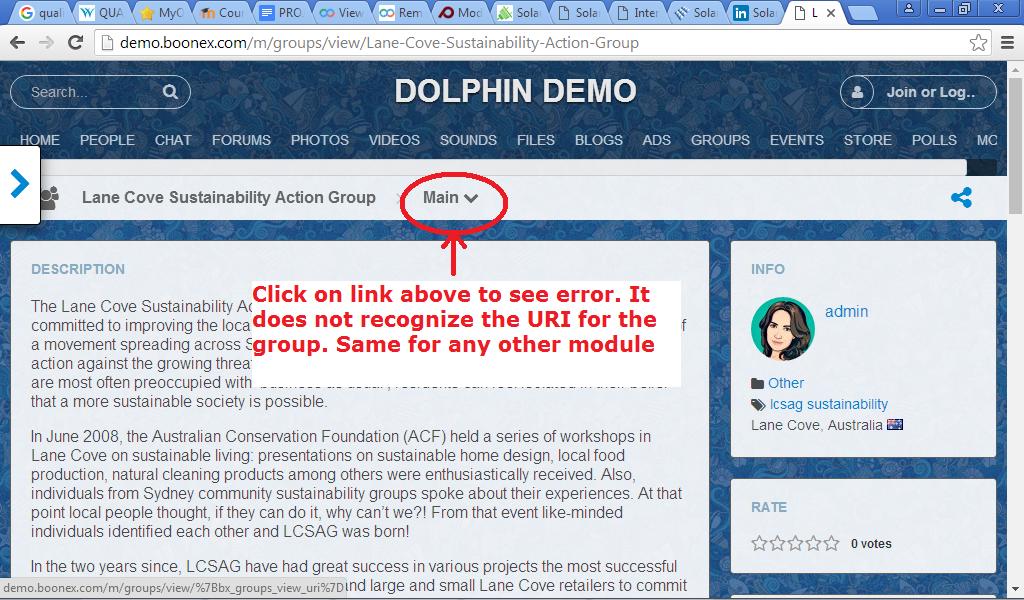This screenshot has height=600, width=1024.
Task: Click the sustainability tag link
Action: pos(848,404)
